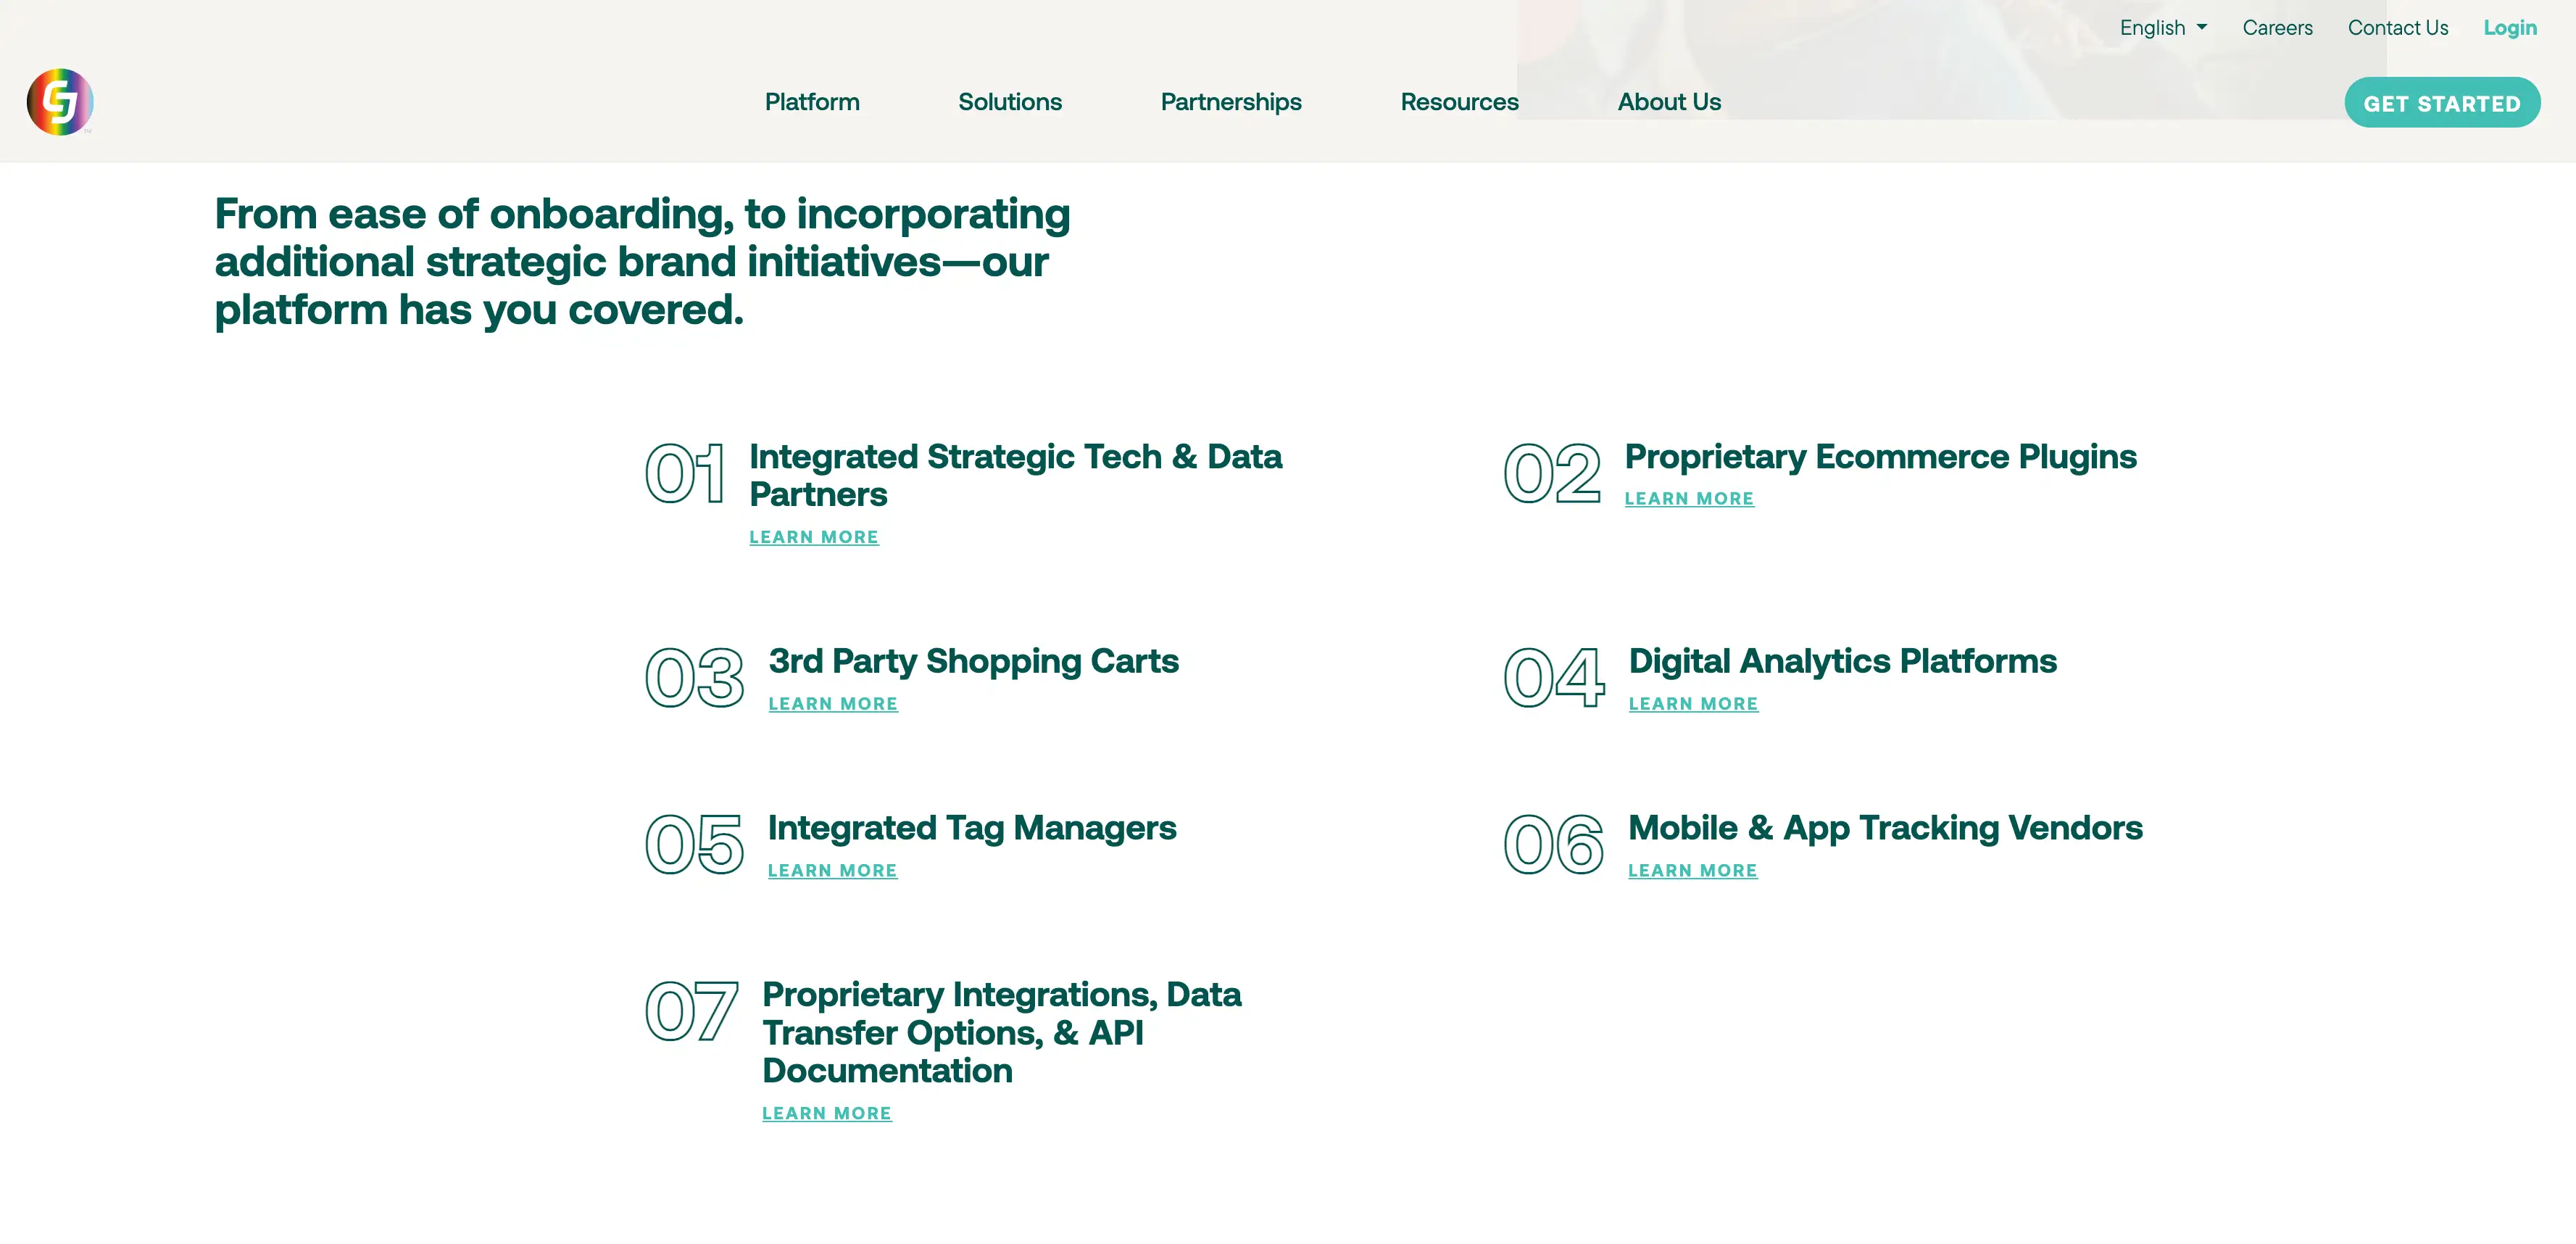Click the Get Started button
2576x1244 pixels.
[x=2441, y=103]
